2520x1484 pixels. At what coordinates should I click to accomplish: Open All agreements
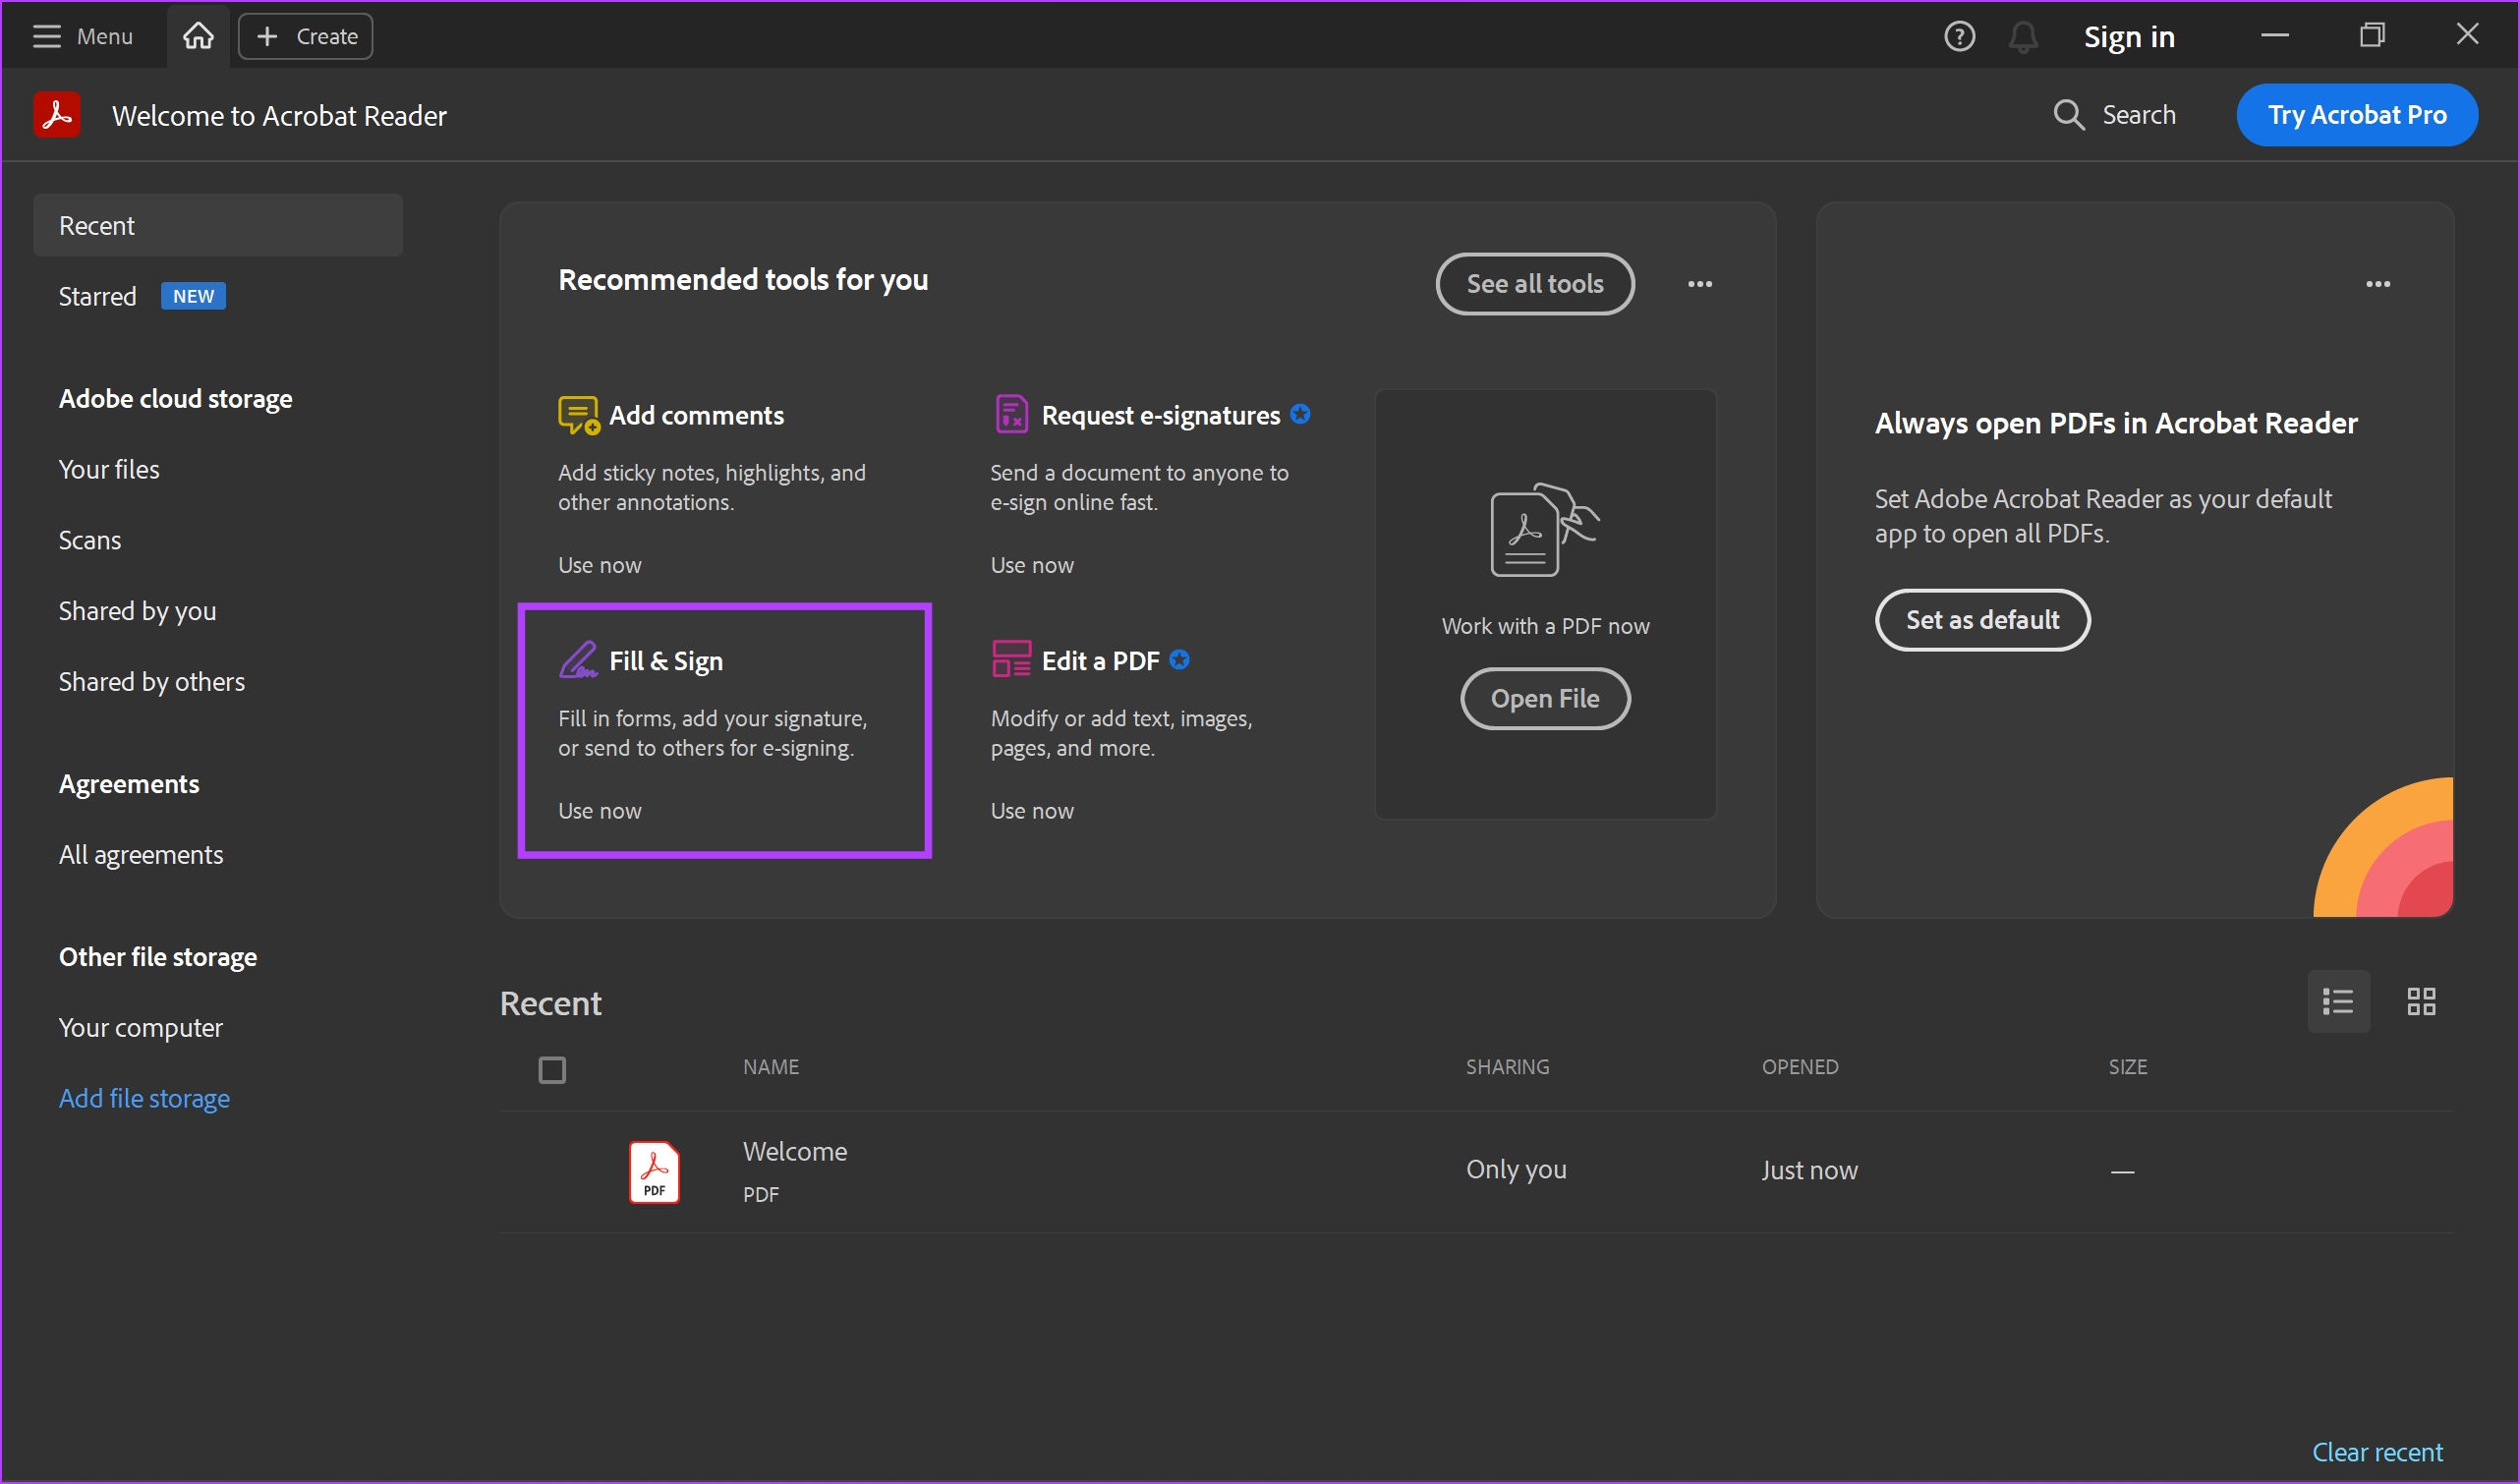141,855
